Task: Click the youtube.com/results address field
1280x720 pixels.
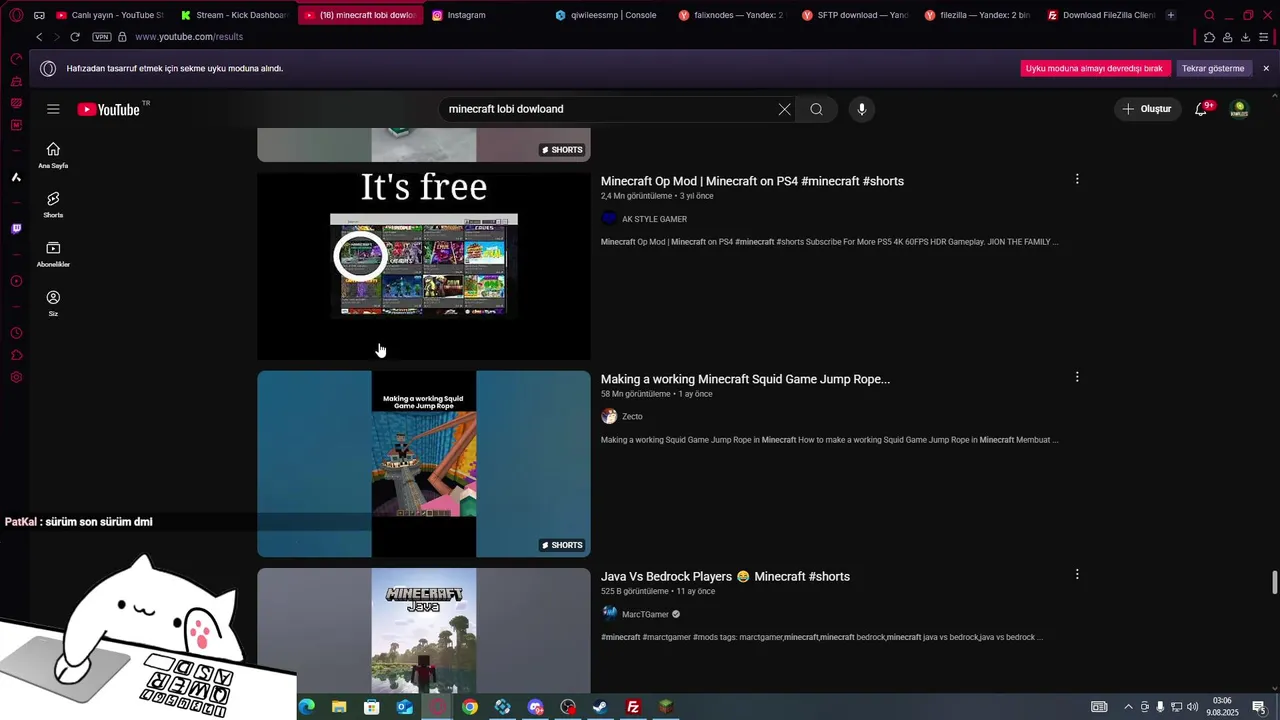Action: pos(189,37)
